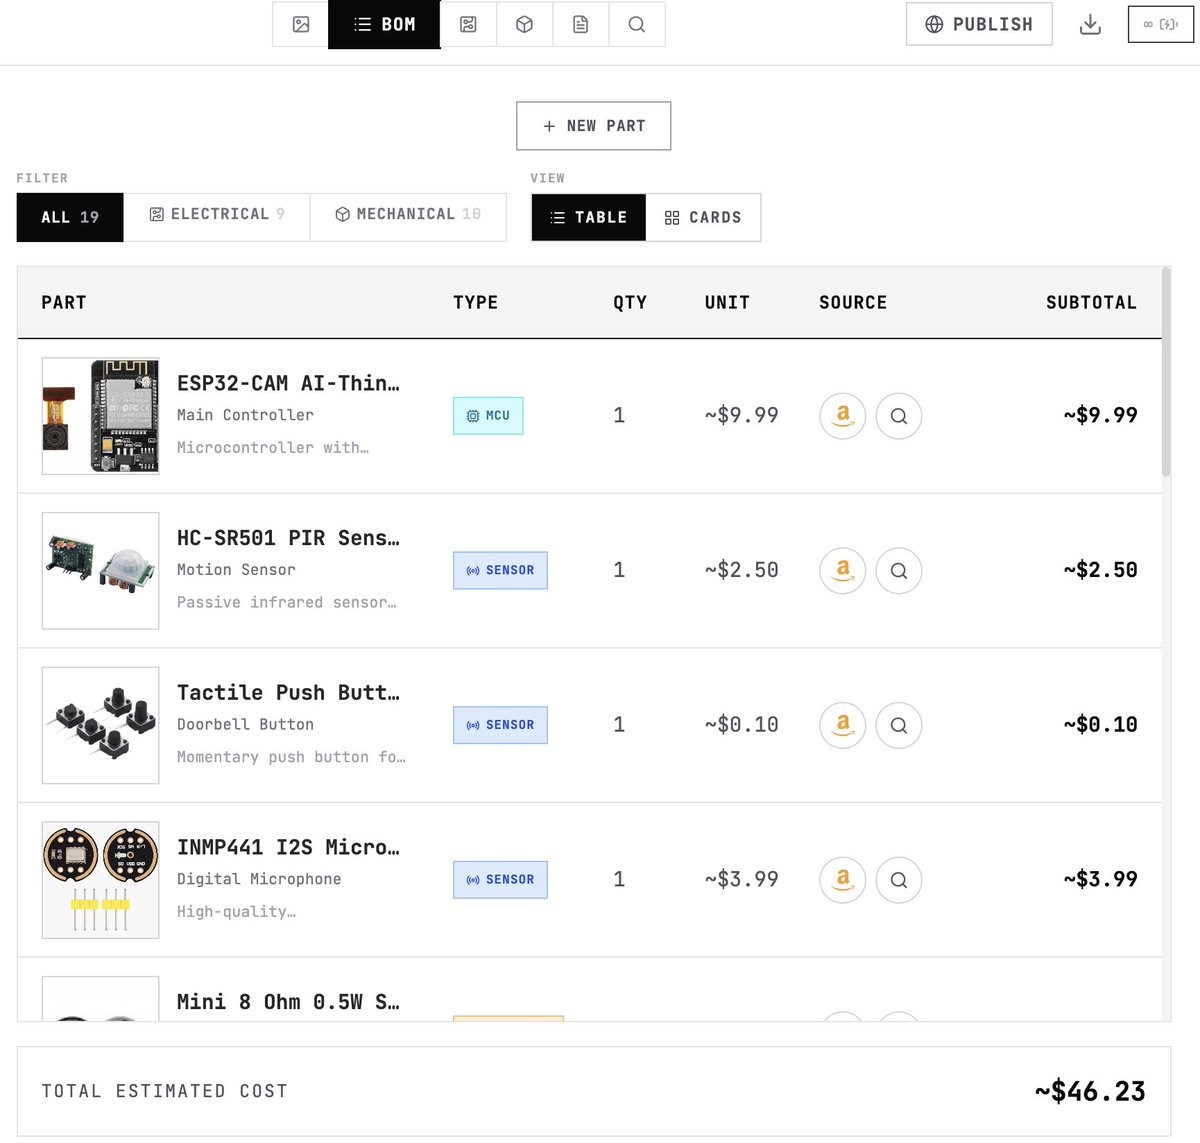Click the Main Controller subtitle
This screenshot has height=1143, width=1200.
245,415
